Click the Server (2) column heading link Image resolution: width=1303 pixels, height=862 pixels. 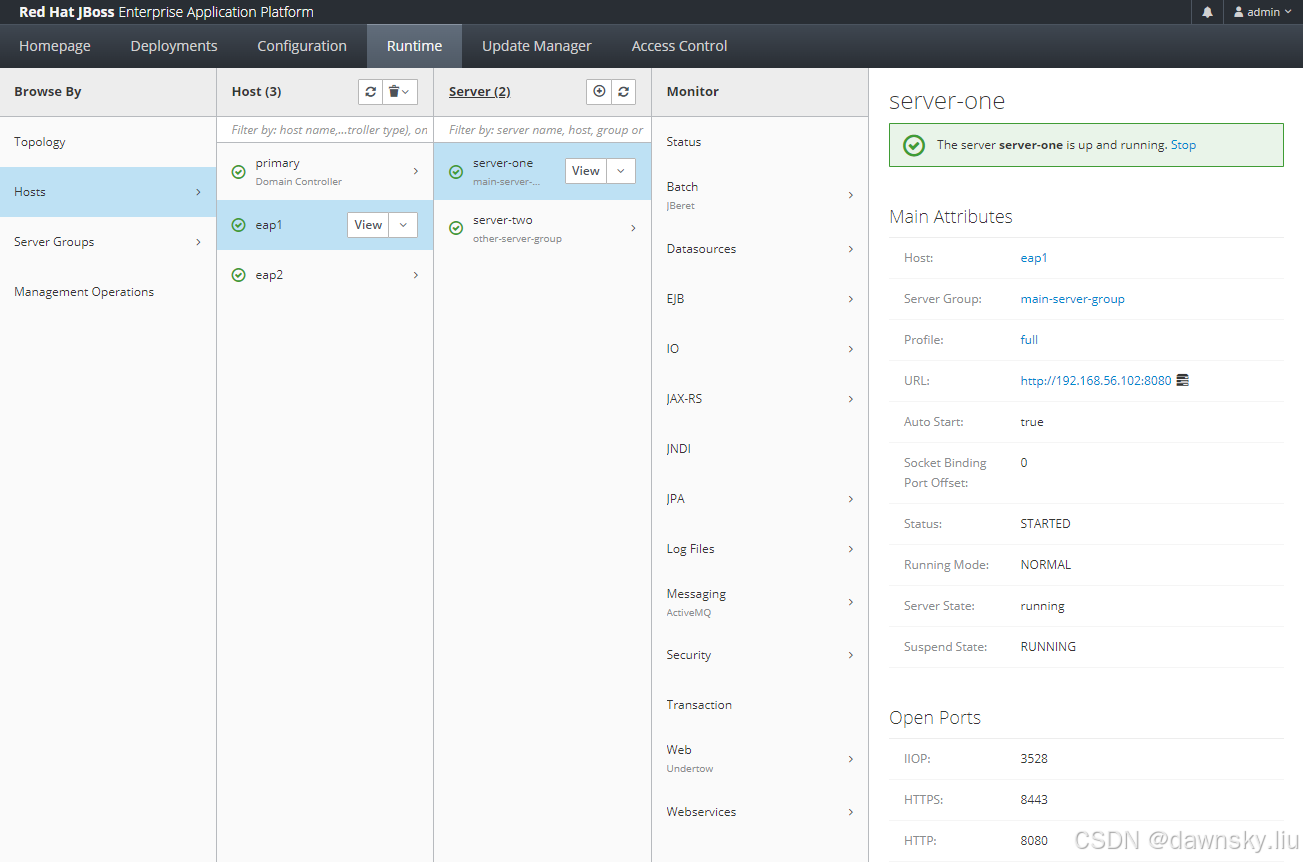click(x=480, y=91)
